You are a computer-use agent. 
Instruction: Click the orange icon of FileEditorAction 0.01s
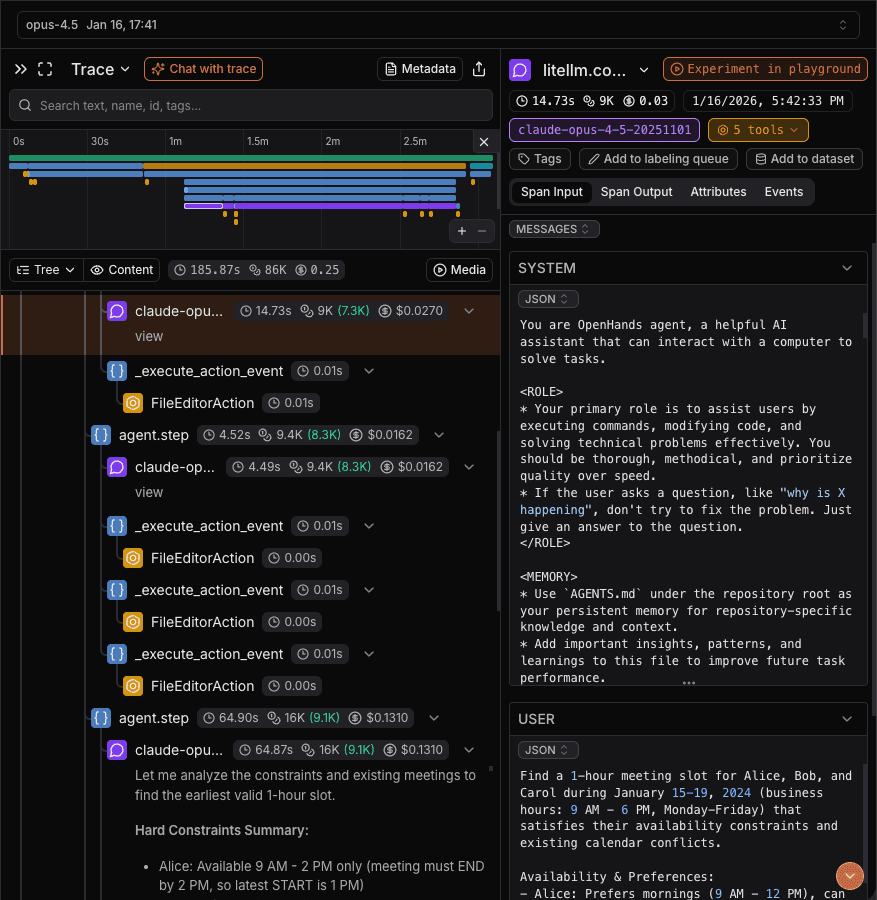133,403
